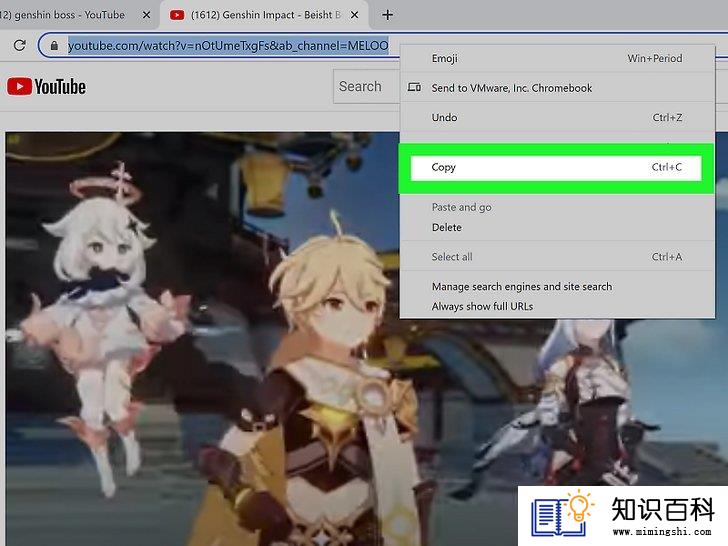Open the YouTube home logo
This screenshot has width=728, height=546.
pyautogui.click(x=46, y=87)
